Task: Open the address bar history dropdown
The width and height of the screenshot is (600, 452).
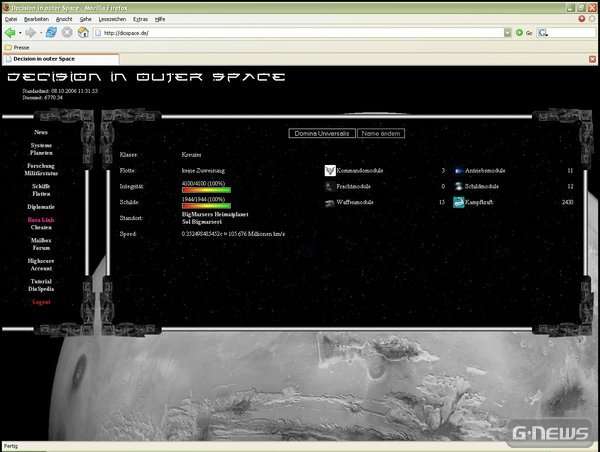Action: point(507,33)
